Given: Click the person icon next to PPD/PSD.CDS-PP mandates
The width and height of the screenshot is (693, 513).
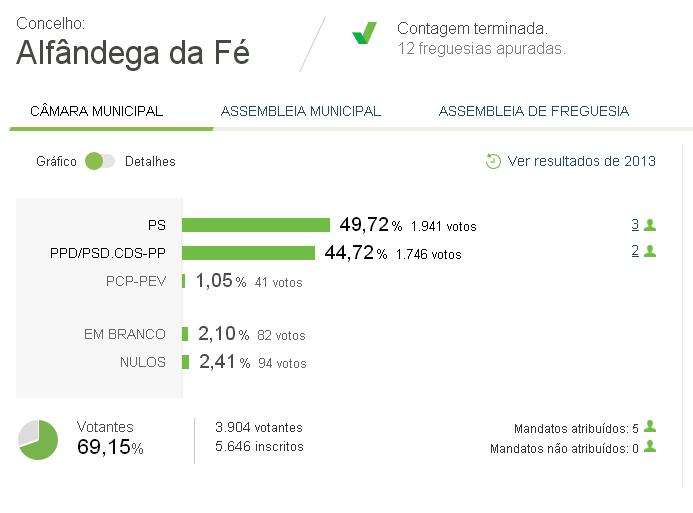Looking at the screenshot, I should click(650, 251).
